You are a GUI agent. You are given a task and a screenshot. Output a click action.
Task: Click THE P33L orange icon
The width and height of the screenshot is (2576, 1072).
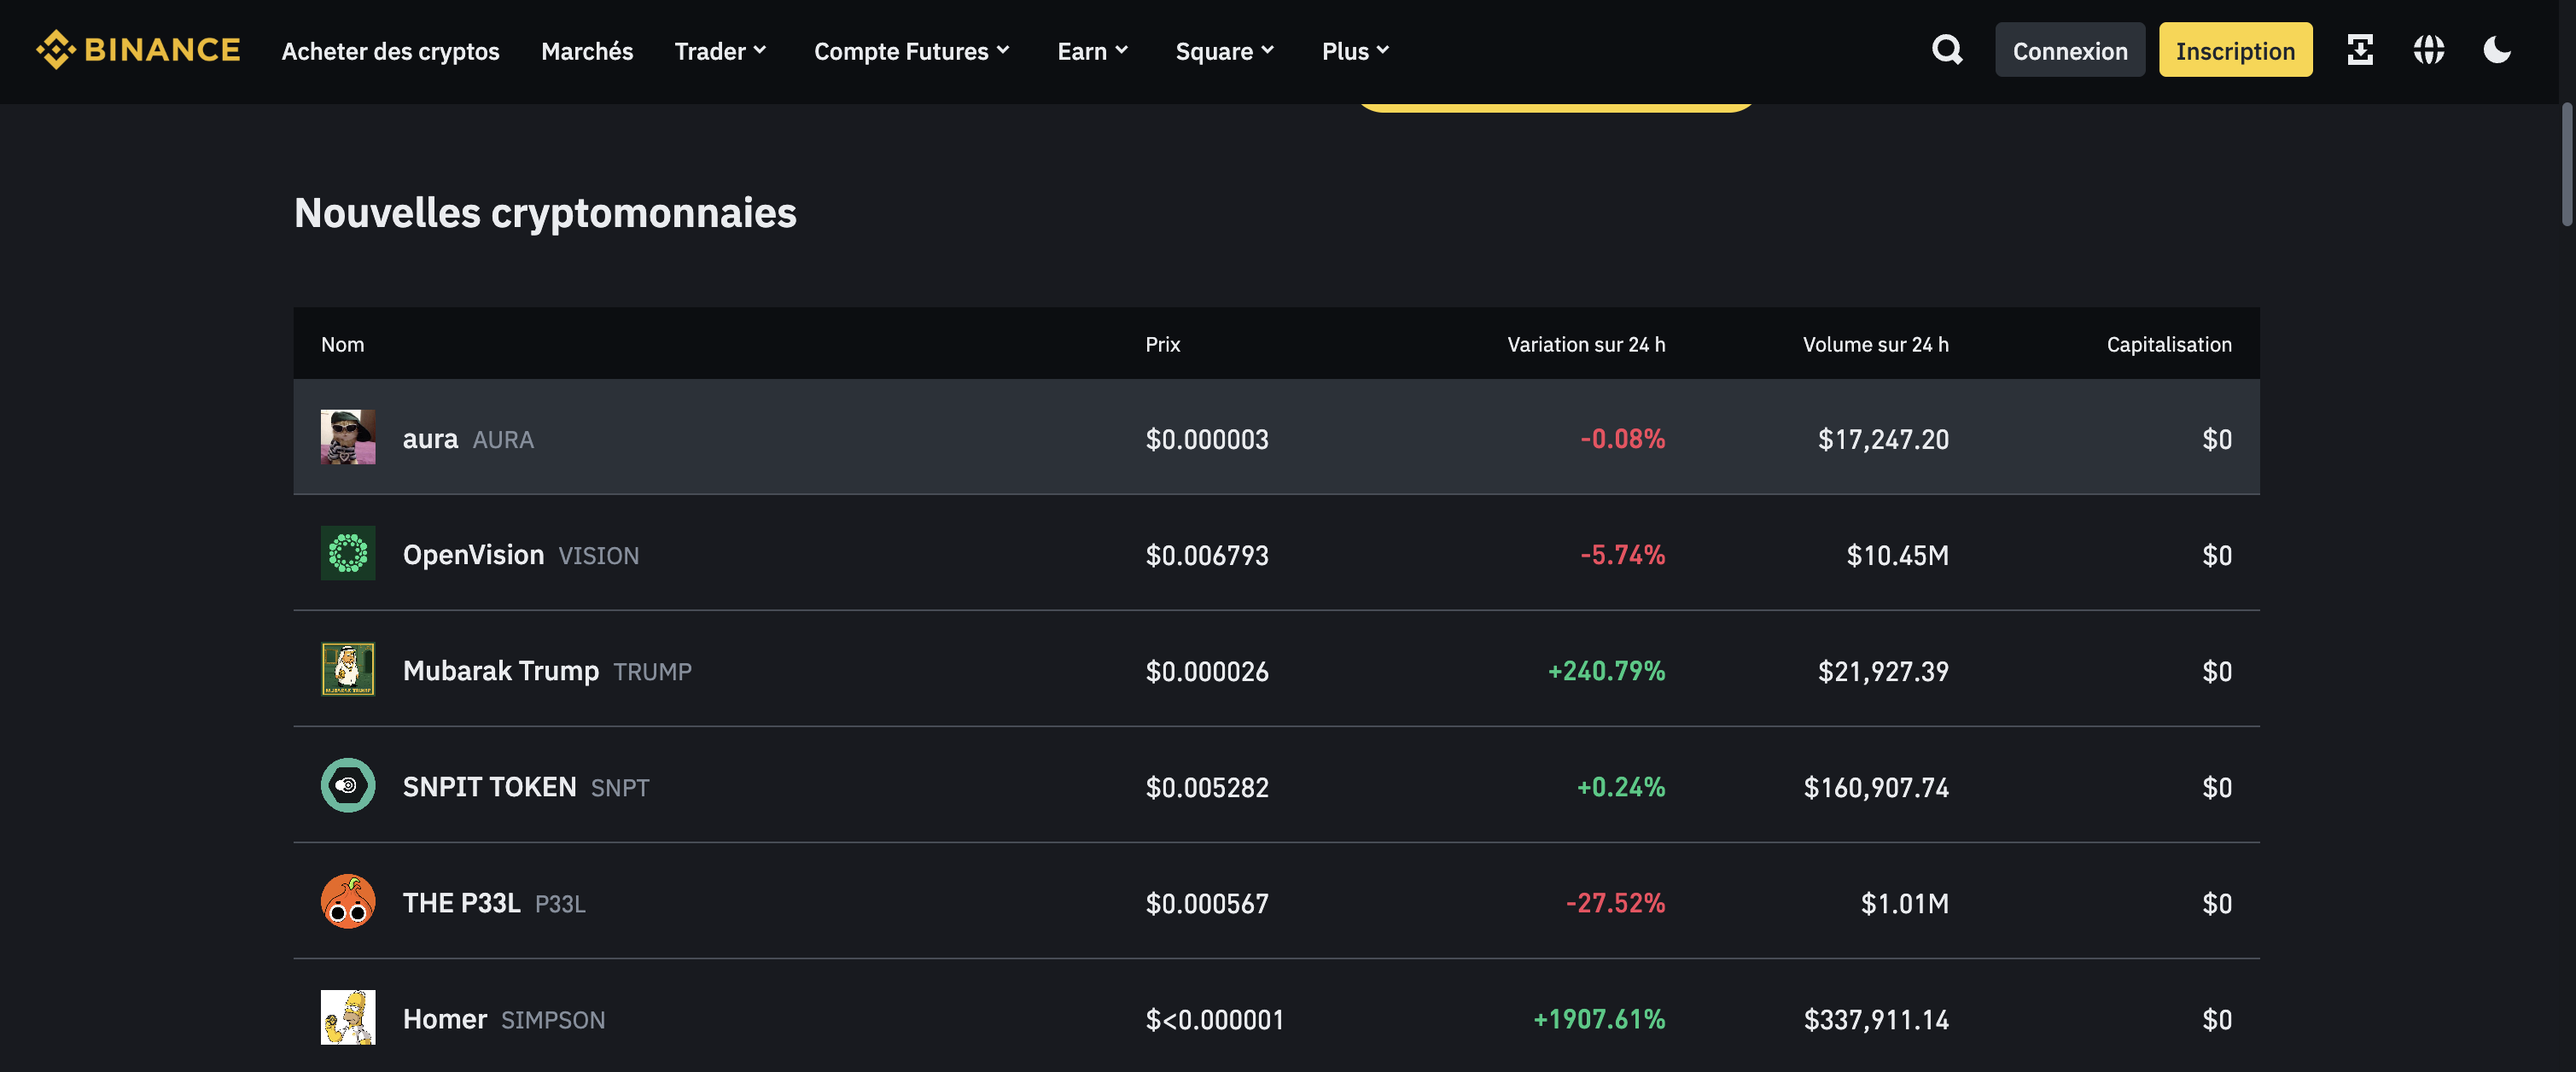(348, 901)
